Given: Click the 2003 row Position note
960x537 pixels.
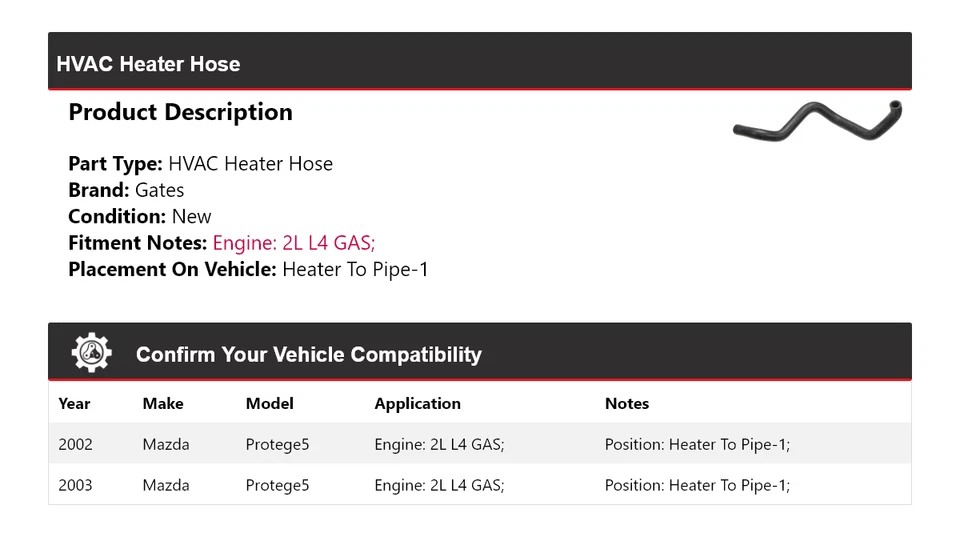Looking at the screenshot, I should [x=697, y=485].
